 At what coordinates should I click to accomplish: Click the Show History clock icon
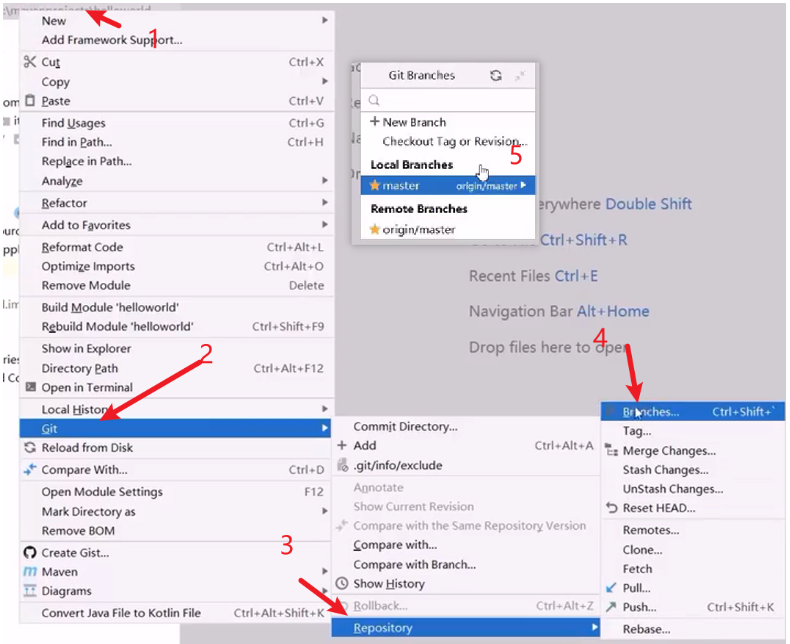click(x=342, y=584)
